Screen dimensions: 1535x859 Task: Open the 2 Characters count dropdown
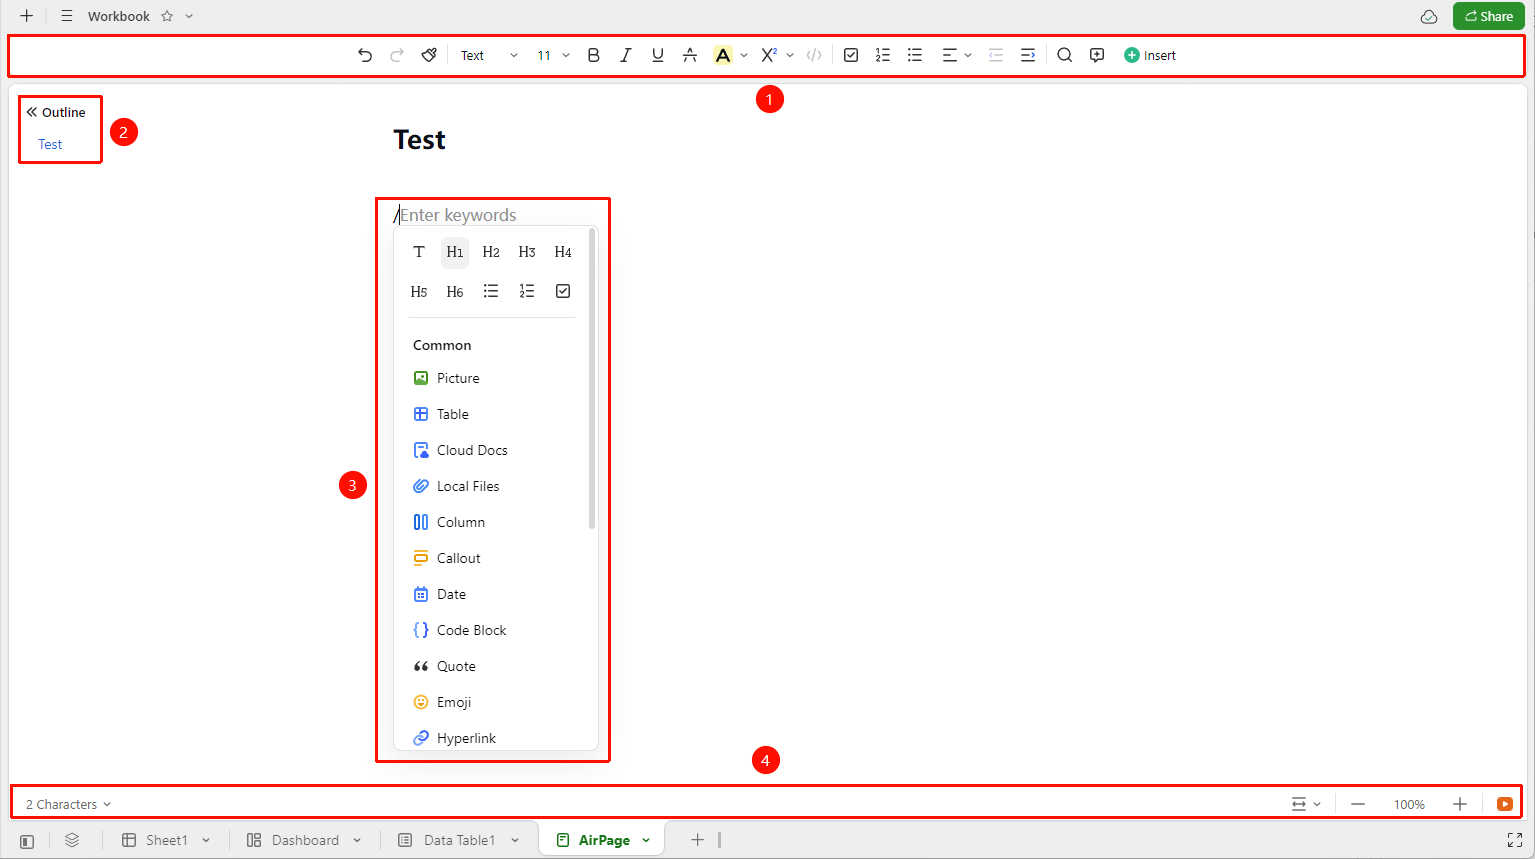(x=68, y=804)
